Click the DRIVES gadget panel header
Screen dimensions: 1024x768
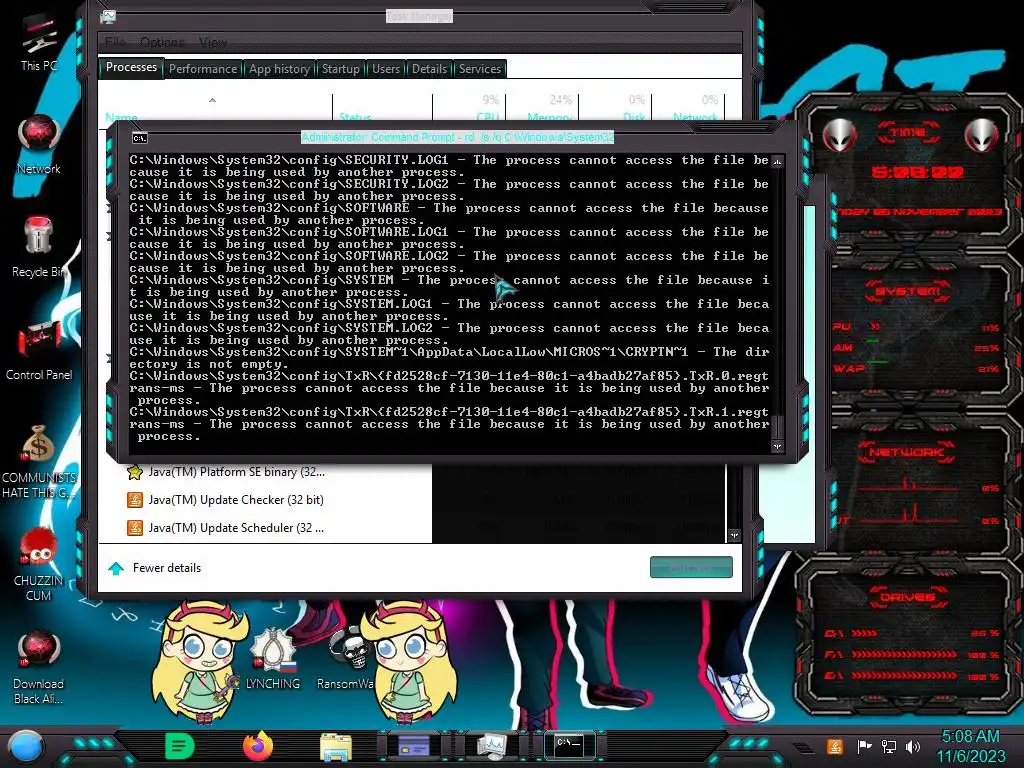click(907, 597)
